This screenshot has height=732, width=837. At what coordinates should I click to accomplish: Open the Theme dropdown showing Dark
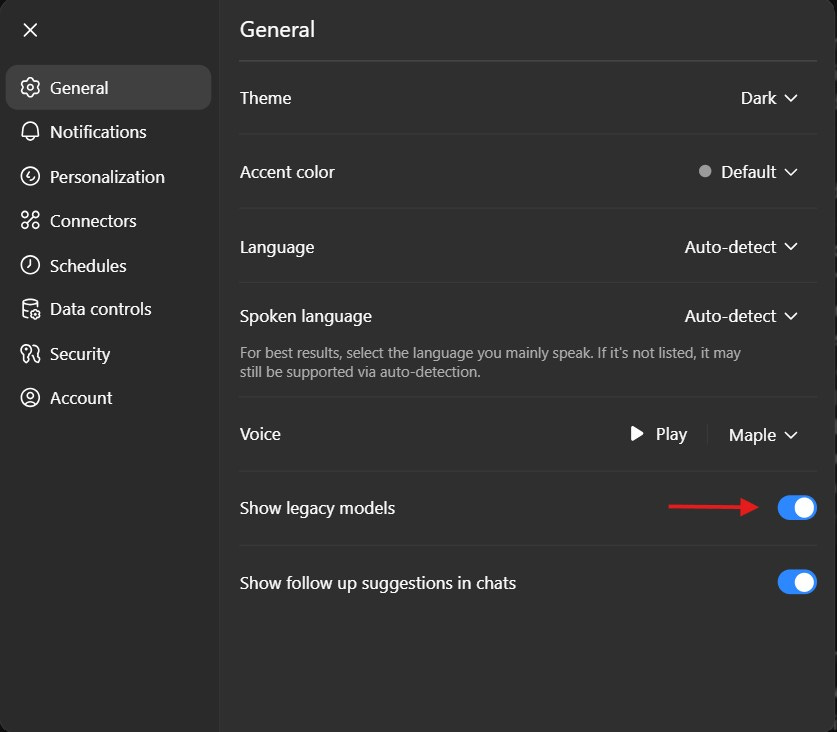[770, 98]
